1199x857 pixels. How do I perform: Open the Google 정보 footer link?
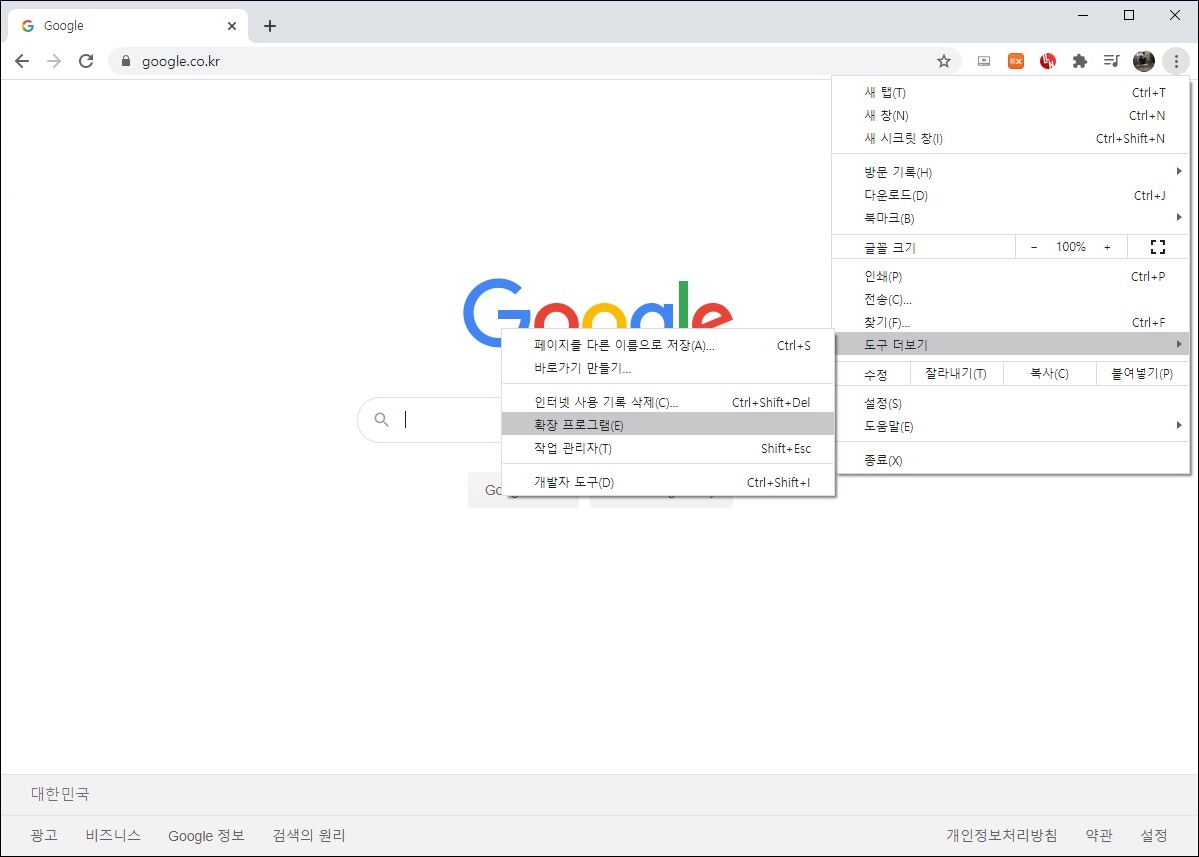coord(206,836)
